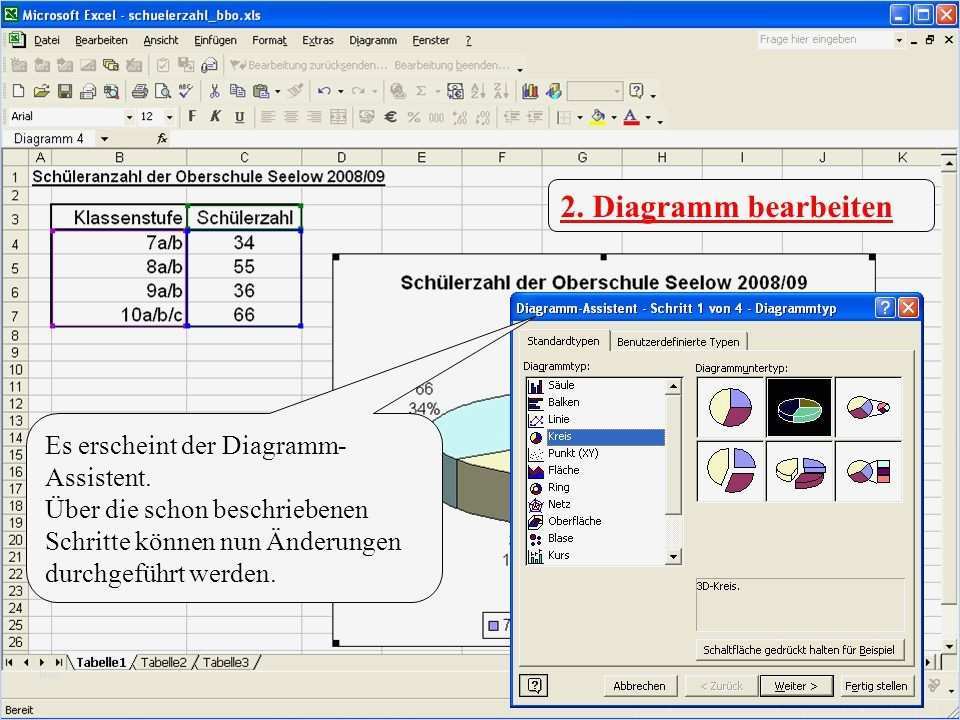The height and width of the screenshot is (720, 960).
Task: Click the 'Frage hier eingeben' help field
Action: (825, 40)
